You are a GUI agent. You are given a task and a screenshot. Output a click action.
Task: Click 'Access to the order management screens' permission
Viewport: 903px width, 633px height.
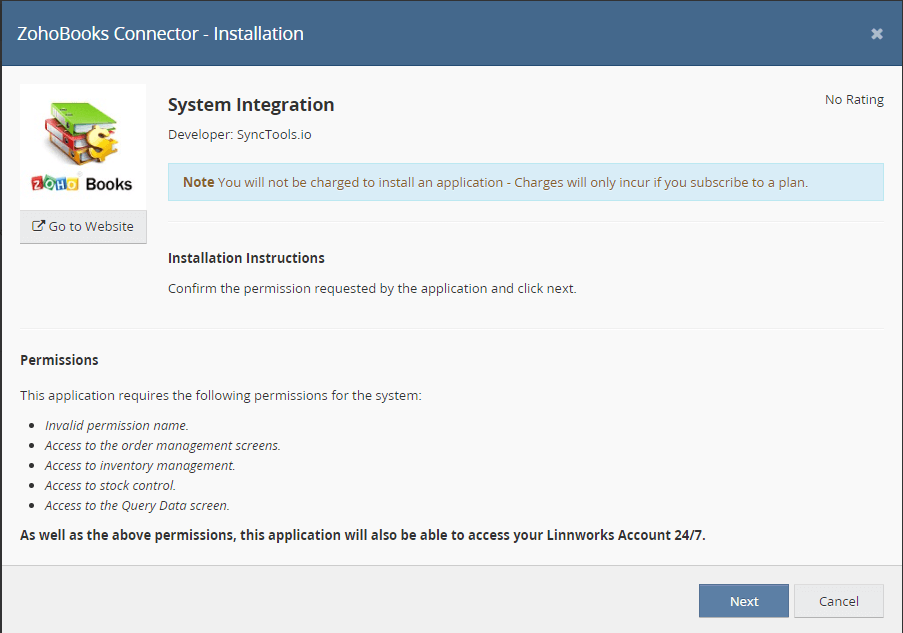(162, 445)
